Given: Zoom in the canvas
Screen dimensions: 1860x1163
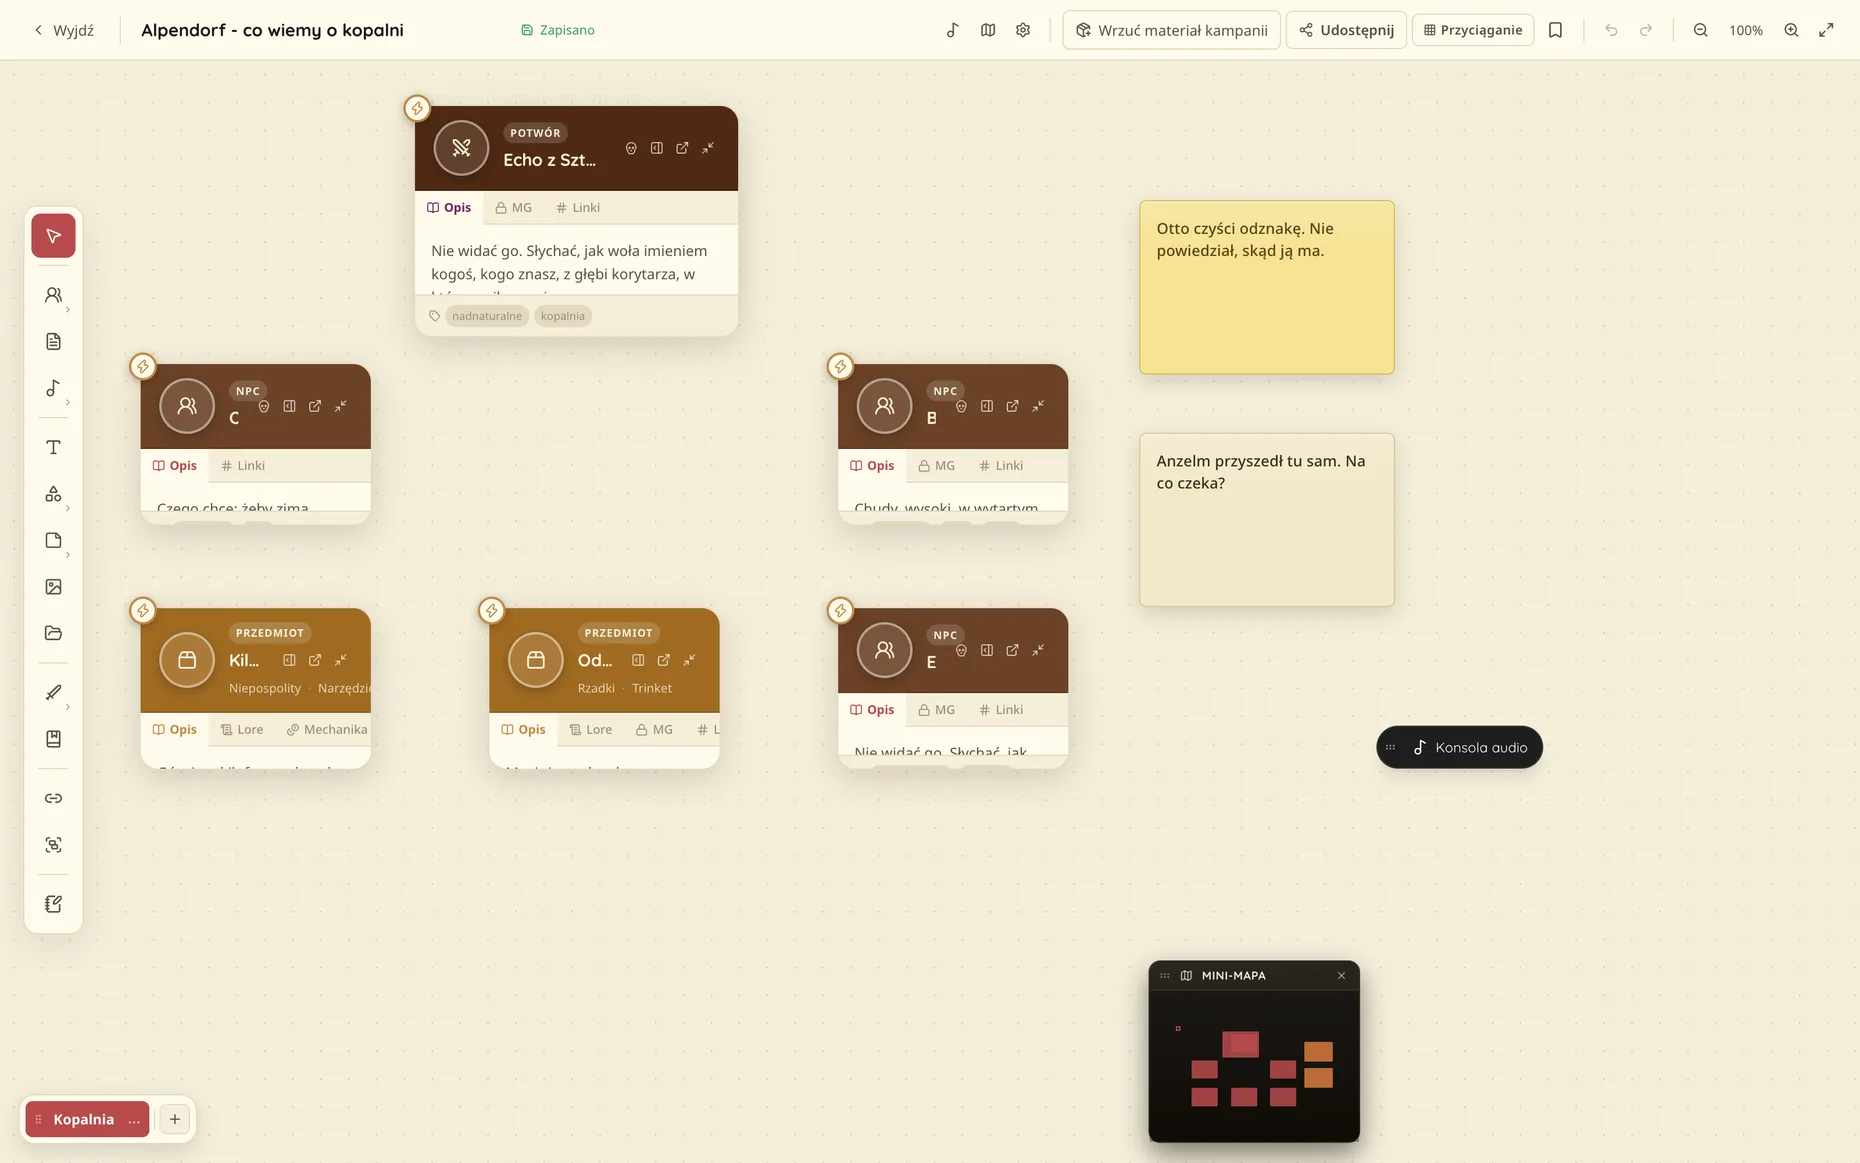Looking at the screenshot, I should pos(1791,30).
